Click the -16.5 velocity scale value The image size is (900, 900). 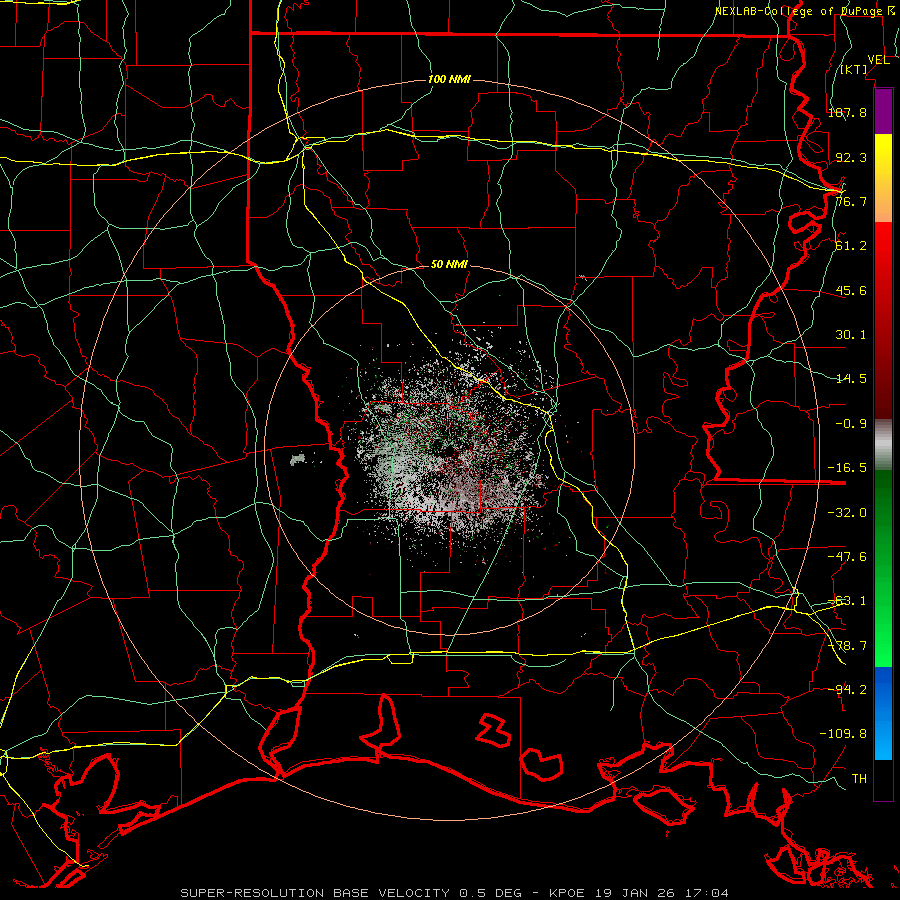coord(847,467)
